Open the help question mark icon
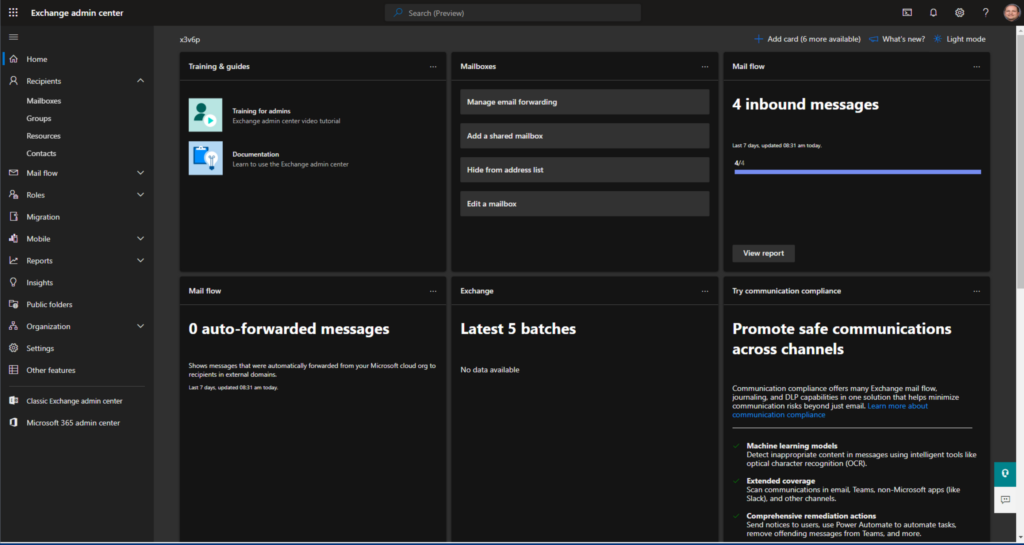Viewport: 1024px width, 545px height. tap(985, 12)
